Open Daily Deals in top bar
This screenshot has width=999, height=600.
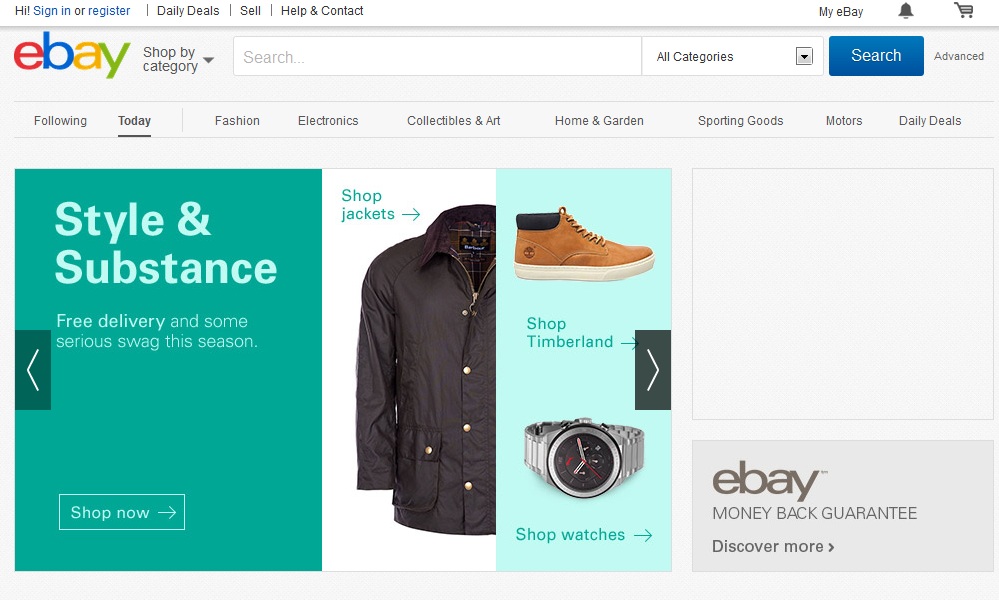pos(188,11)
